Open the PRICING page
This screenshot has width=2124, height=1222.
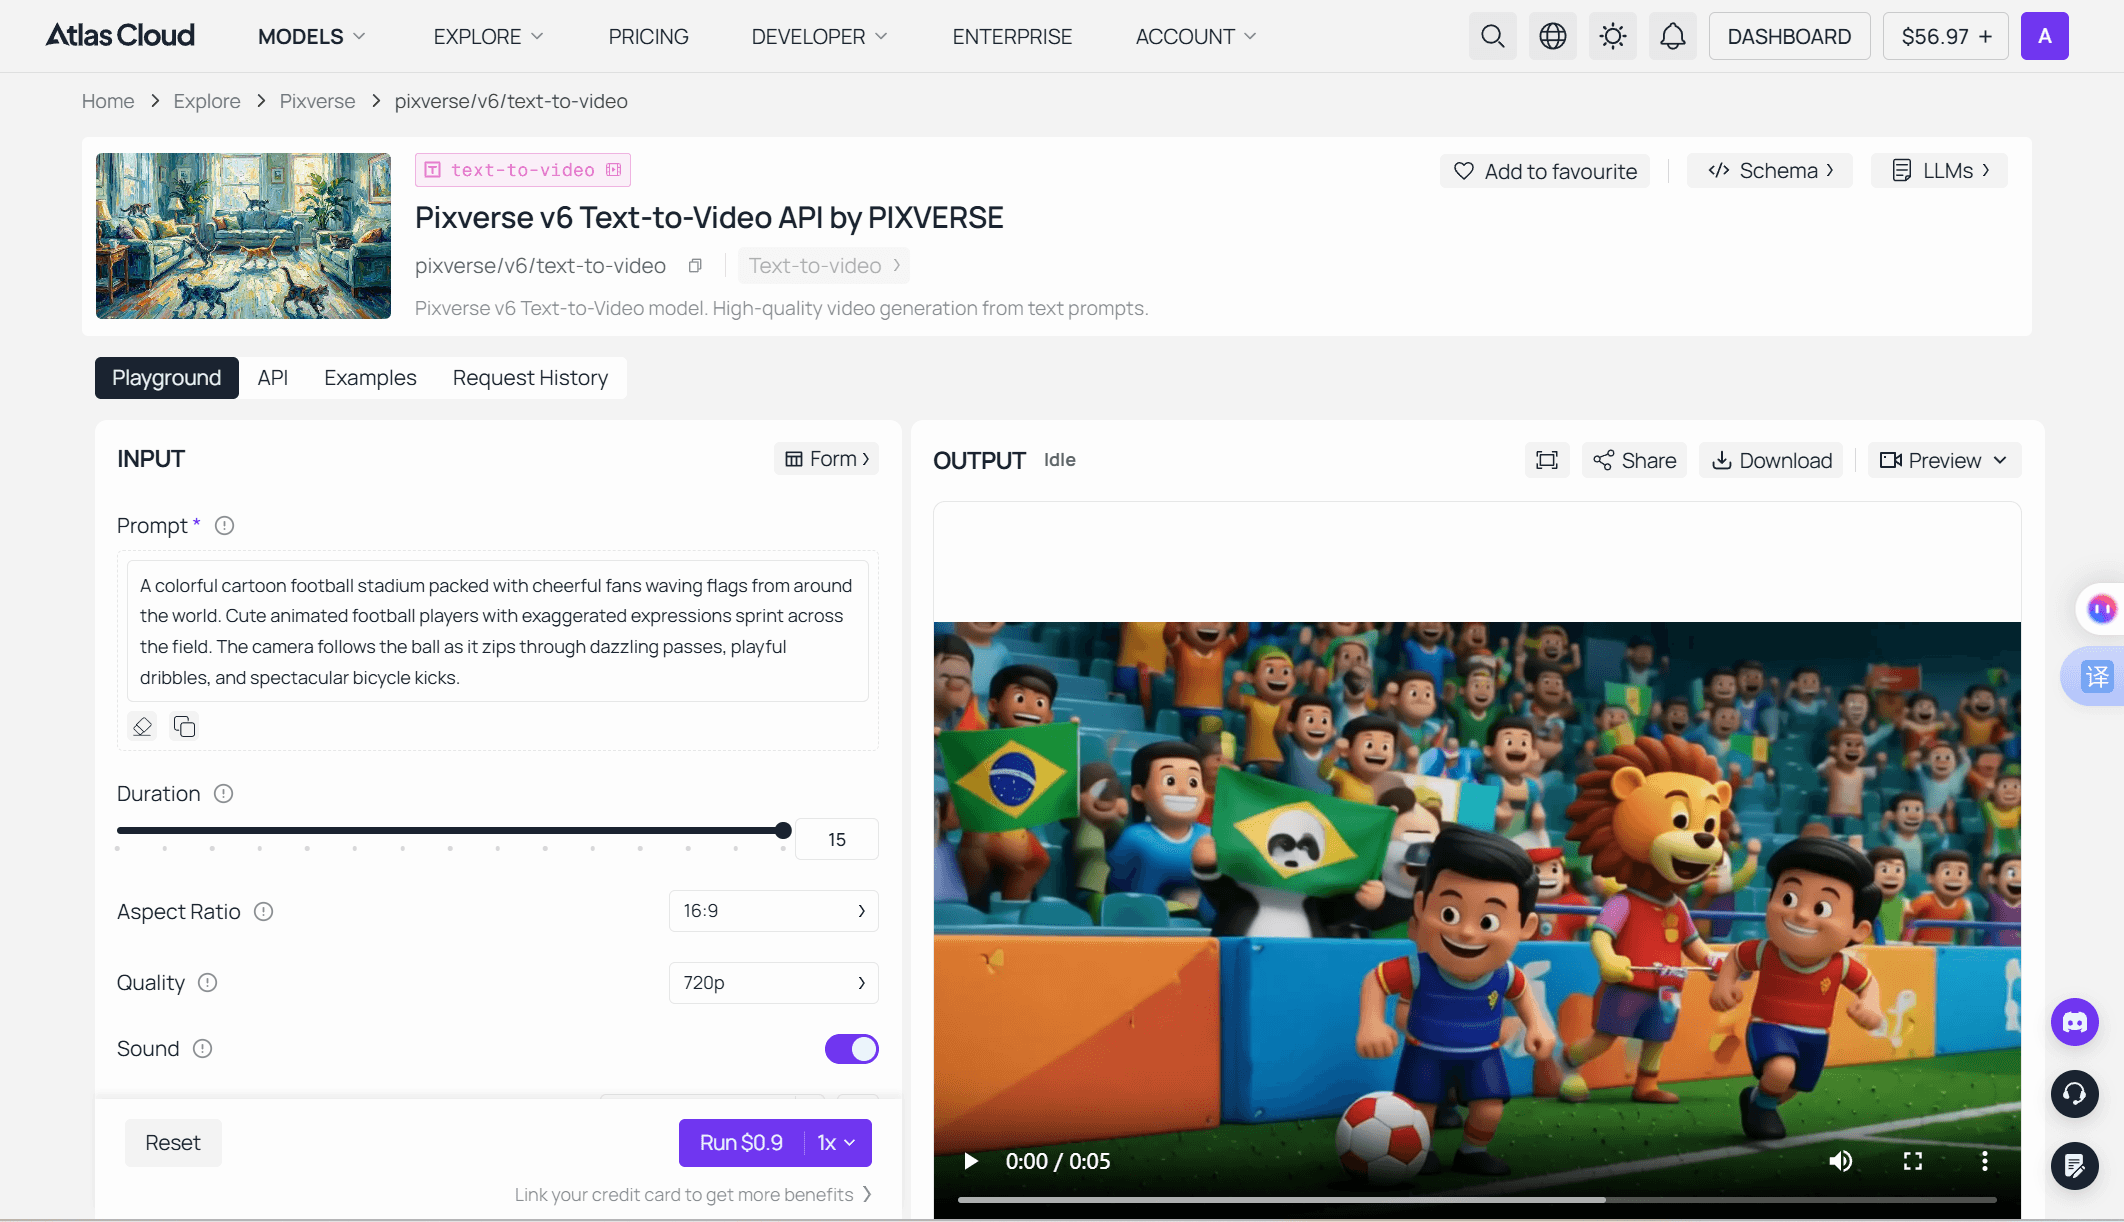coord(648,37)
